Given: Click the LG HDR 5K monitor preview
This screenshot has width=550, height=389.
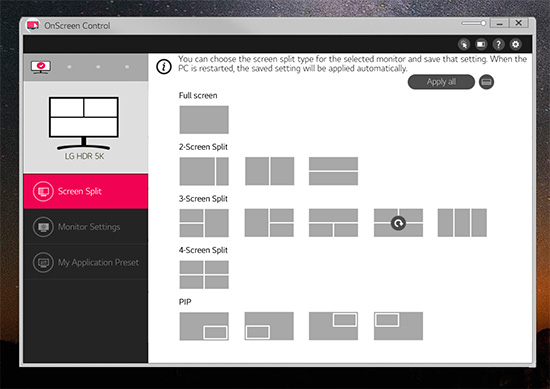Looking at the screenshot, I should 83,123.
